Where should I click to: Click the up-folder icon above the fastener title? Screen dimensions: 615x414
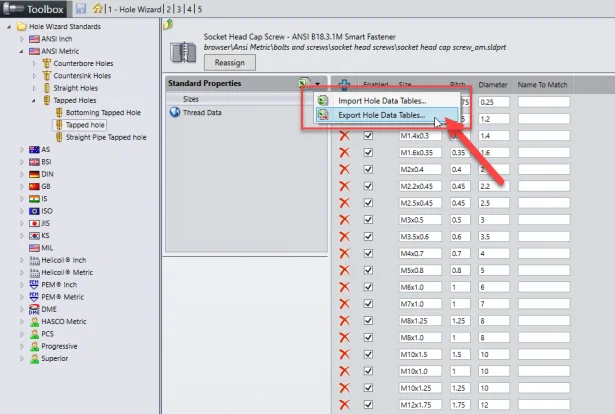[x=167, y=23]
